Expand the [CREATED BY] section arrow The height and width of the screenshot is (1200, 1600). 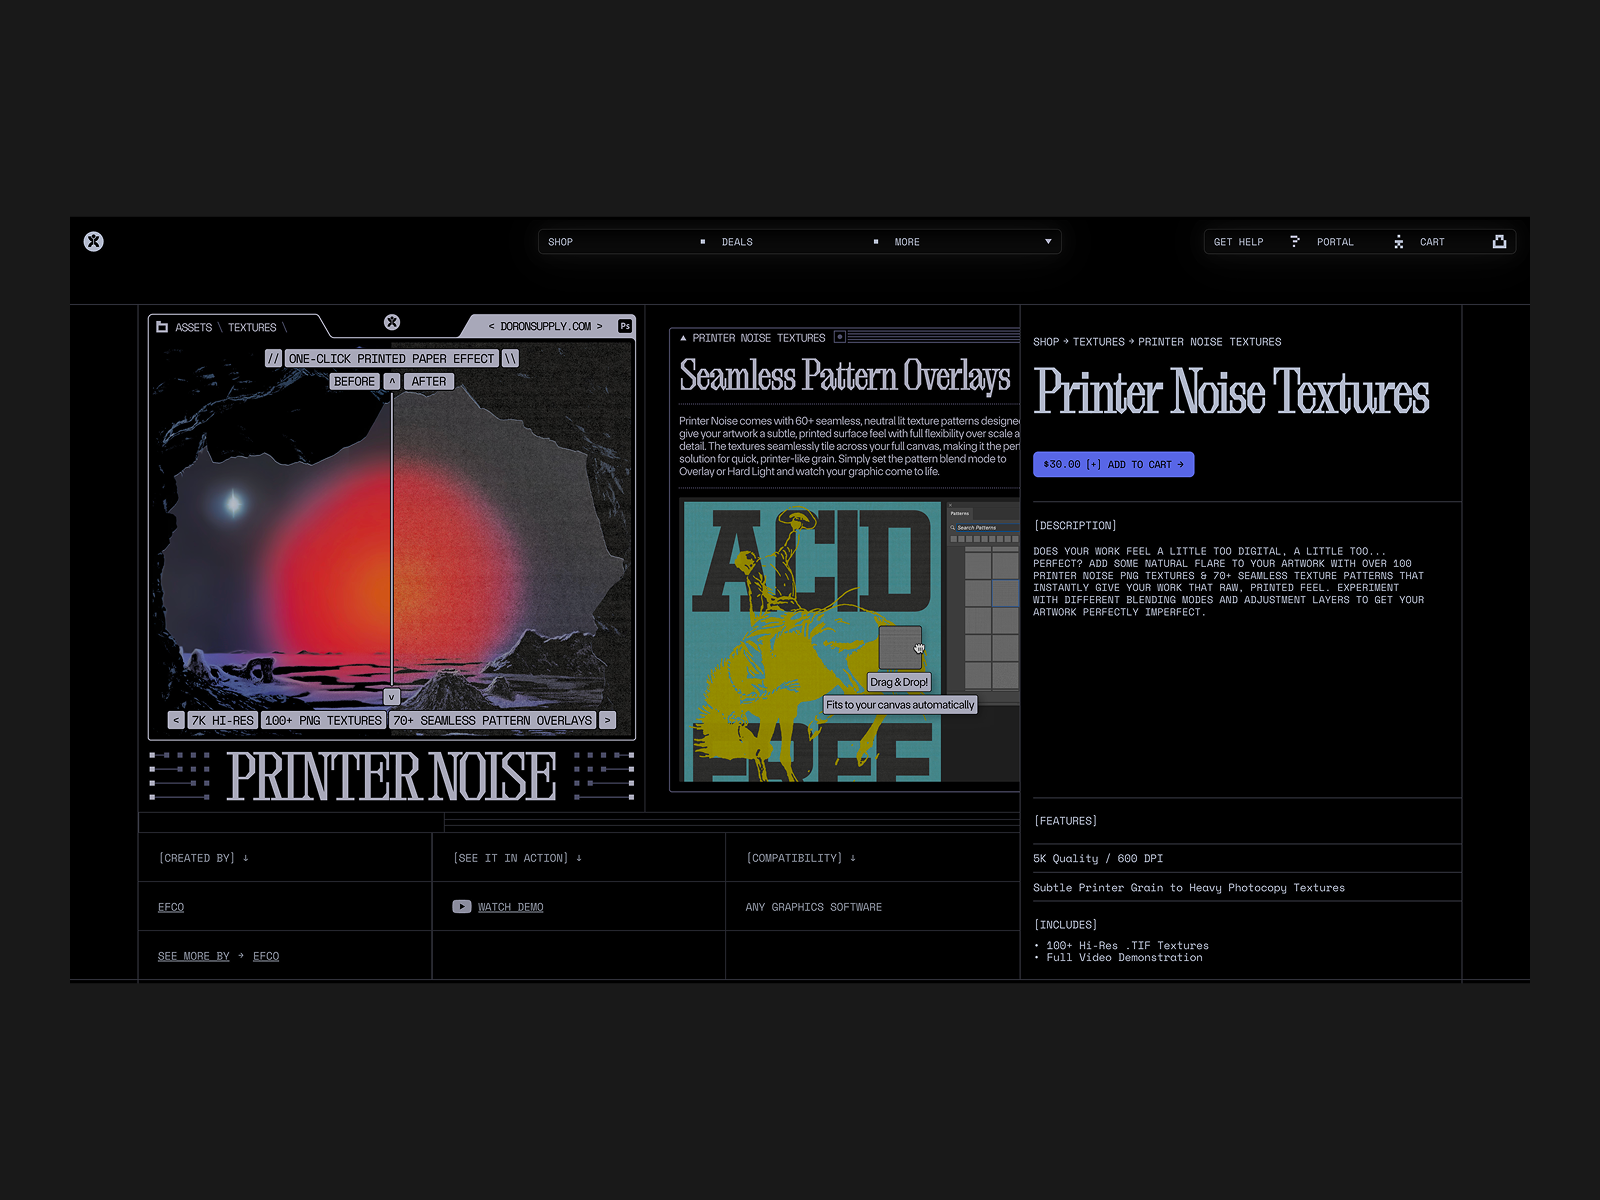point(246,858)
